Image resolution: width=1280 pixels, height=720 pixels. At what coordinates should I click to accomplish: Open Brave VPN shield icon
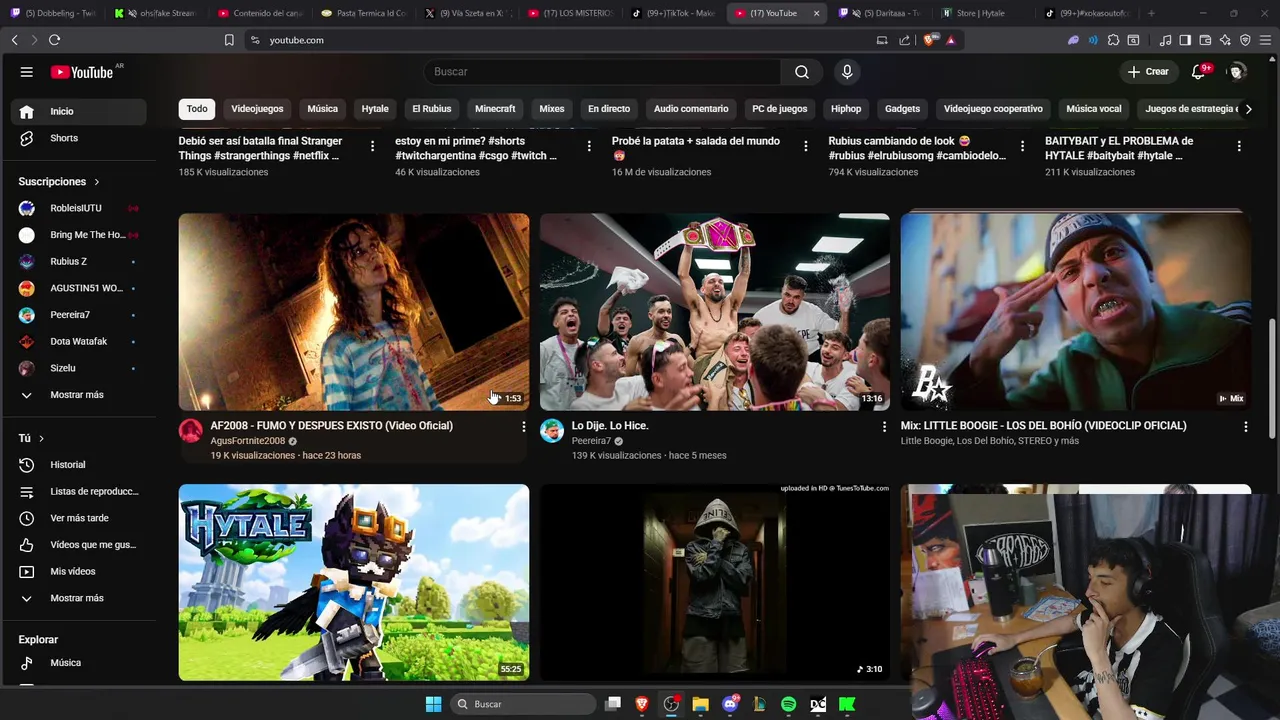[x=1245, y=40]
